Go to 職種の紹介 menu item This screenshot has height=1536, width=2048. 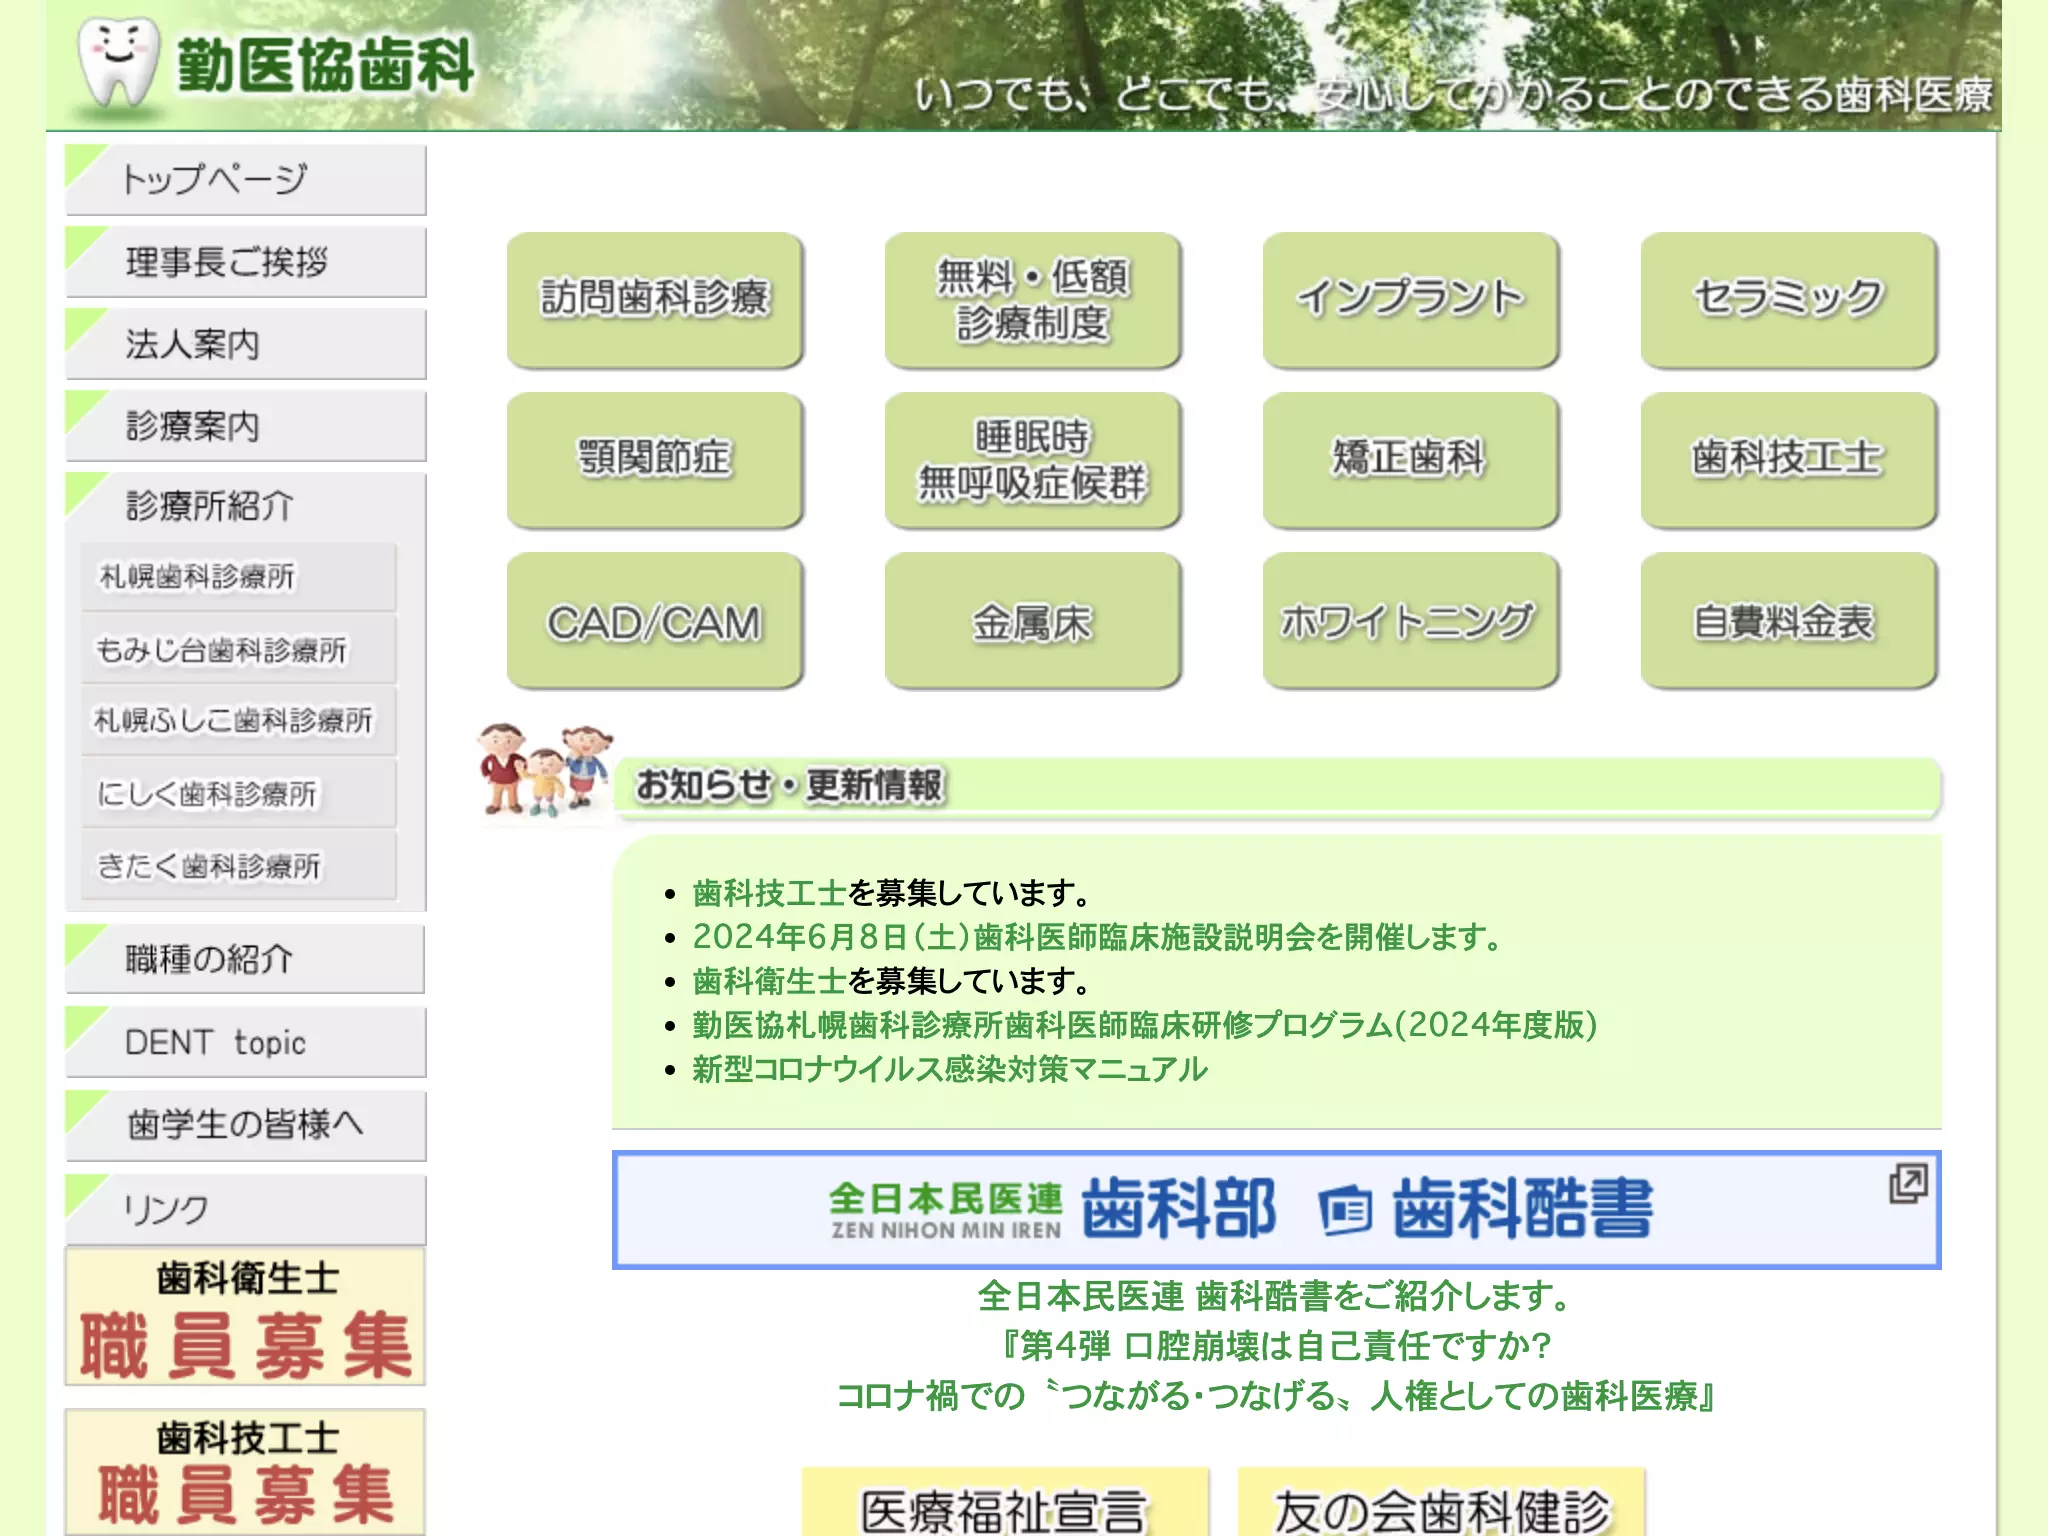[x=246, y=959]
